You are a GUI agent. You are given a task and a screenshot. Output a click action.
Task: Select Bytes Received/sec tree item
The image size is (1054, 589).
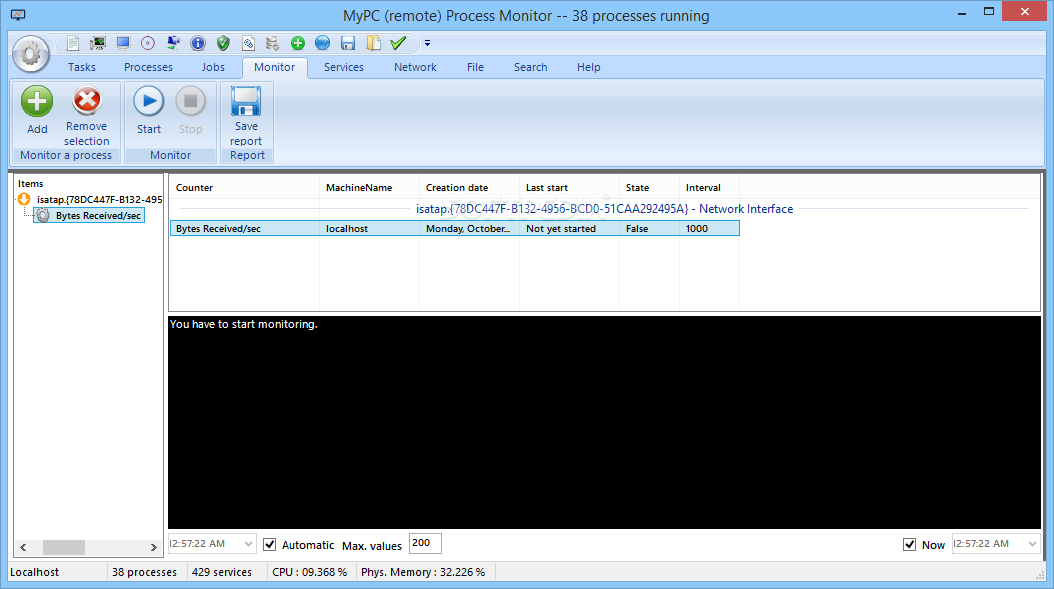click(98, 216)
